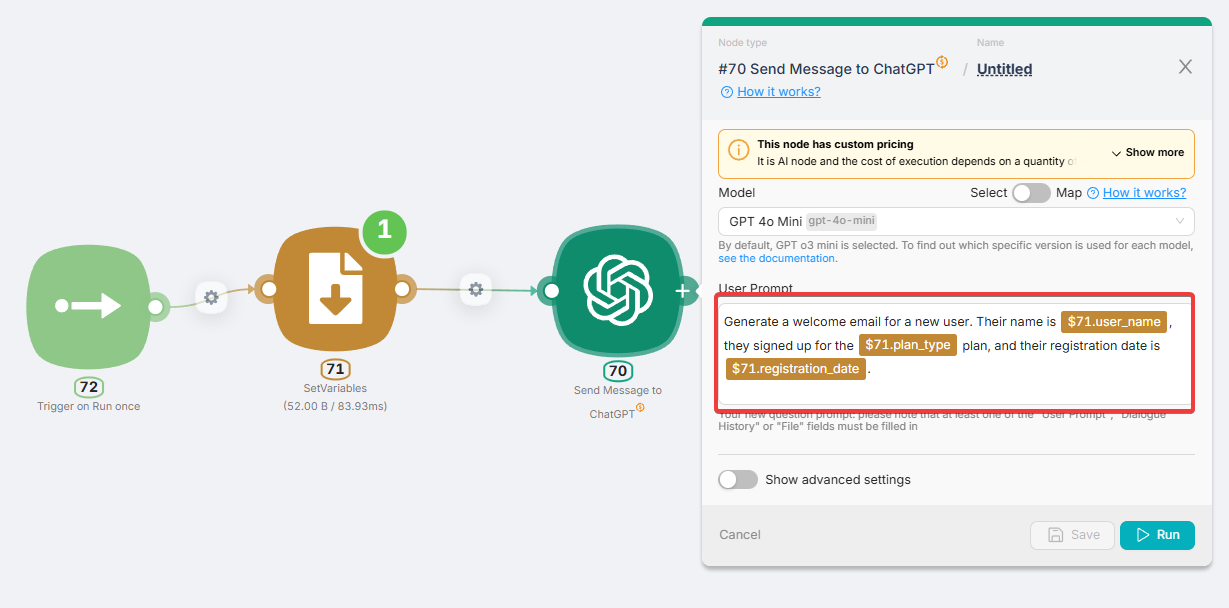Click the green badge showing 1
This screenshot has width=1229, height=608.
pos(384,232)
